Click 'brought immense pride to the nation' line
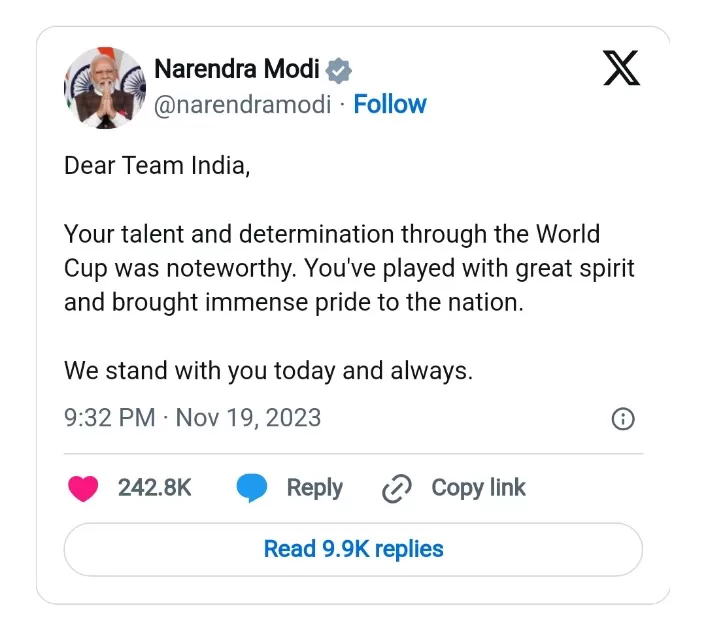The image size is (706, 628). pos(294,303)
